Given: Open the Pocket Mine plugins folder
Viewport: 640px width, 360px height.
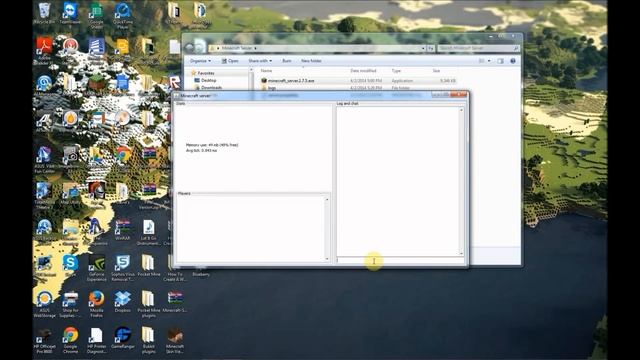Looking at the screenshot, I should point(149,304).
